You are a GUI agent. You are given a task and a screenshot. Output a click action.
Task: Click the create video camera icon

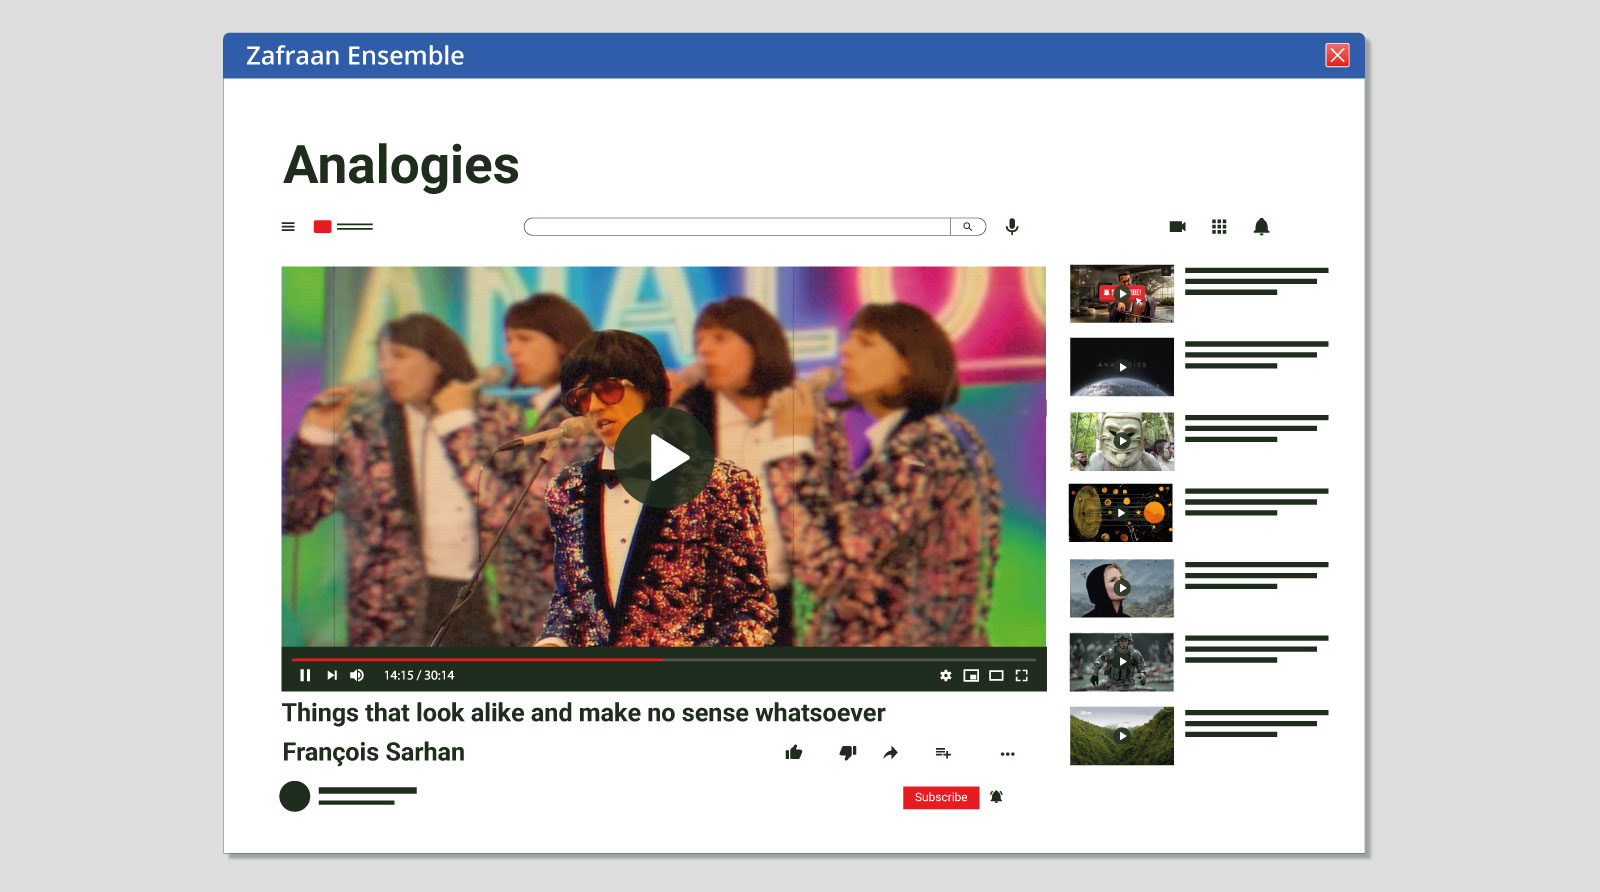click(x=1177, y=227)
